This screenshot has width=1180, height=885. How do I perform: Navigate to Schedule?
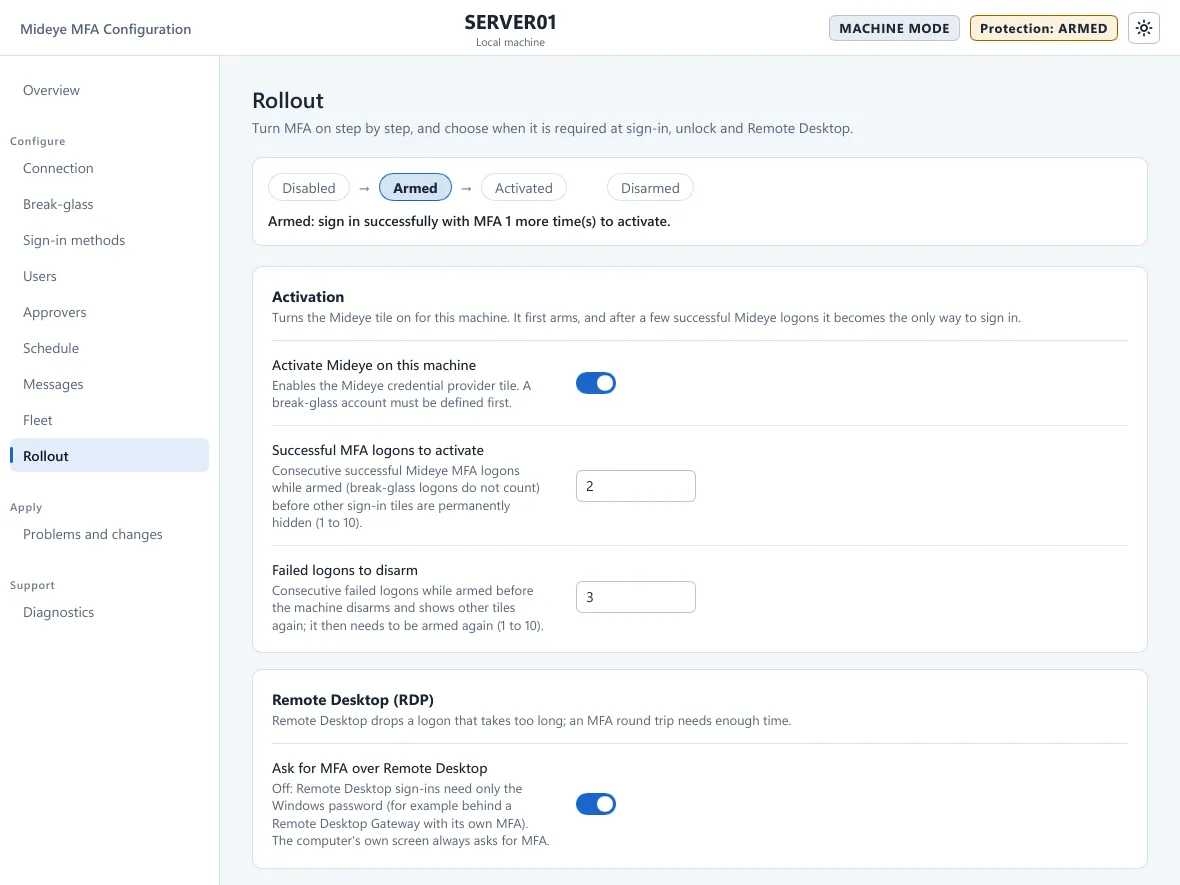point(50,348)
